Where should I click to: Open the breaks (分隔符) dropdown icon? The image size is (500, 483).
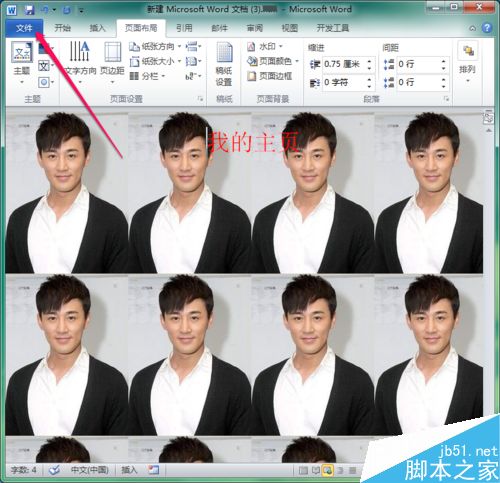[x=193, y=46]
